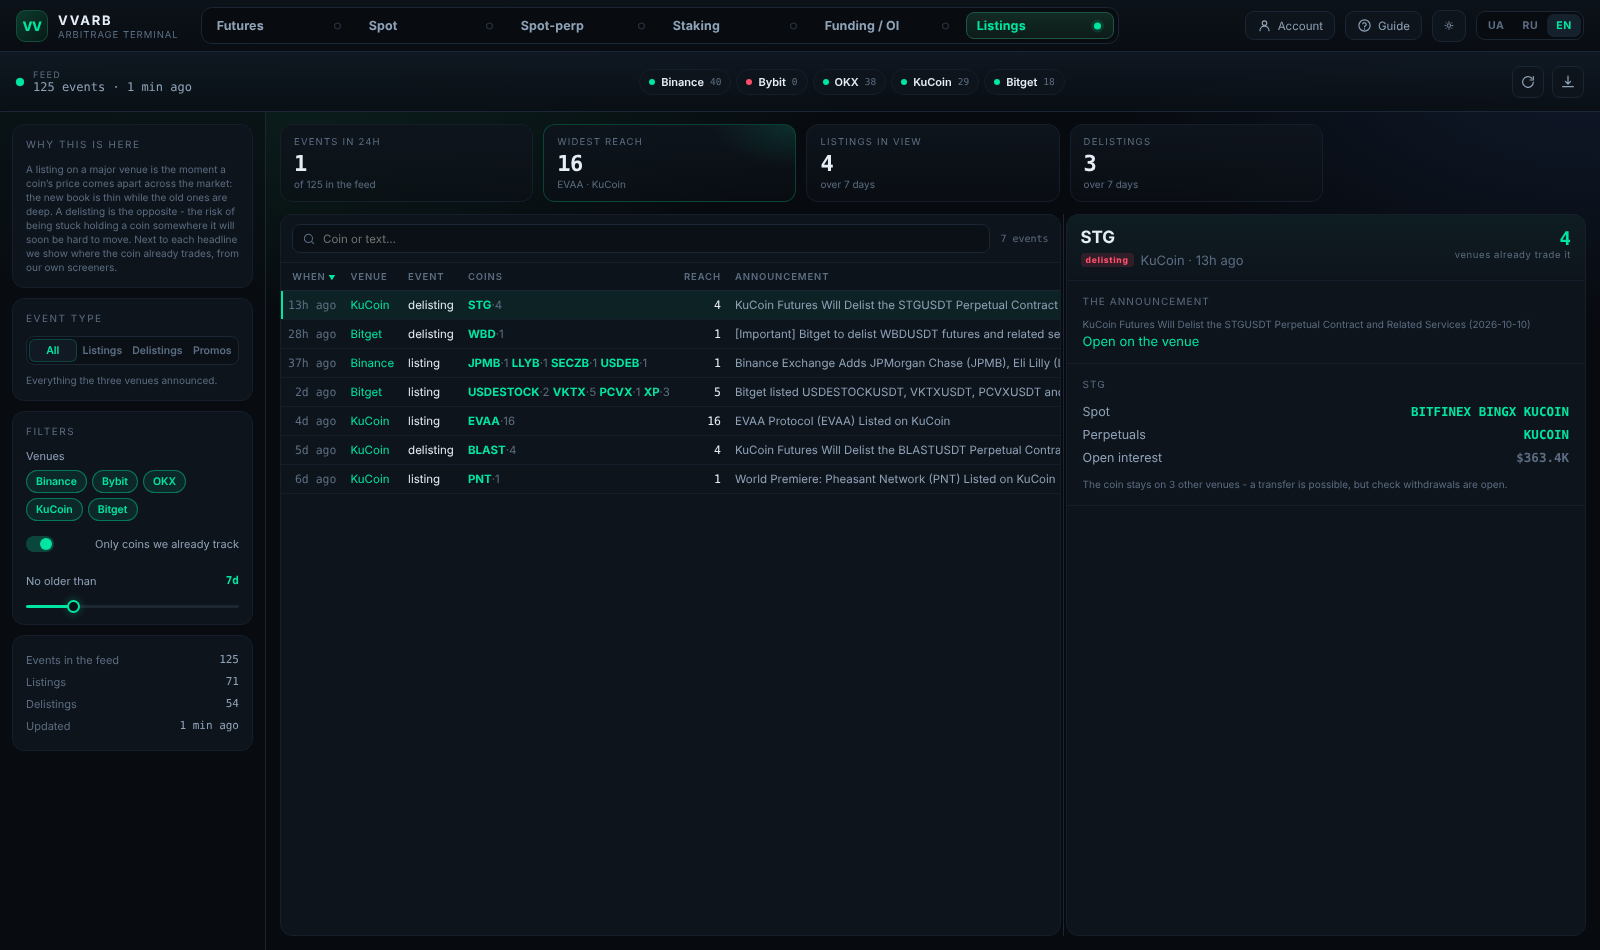This screenshot has width=1600, height=950.
Task: Adjust the No older than slider handle
Action: (x=73, y=606)
